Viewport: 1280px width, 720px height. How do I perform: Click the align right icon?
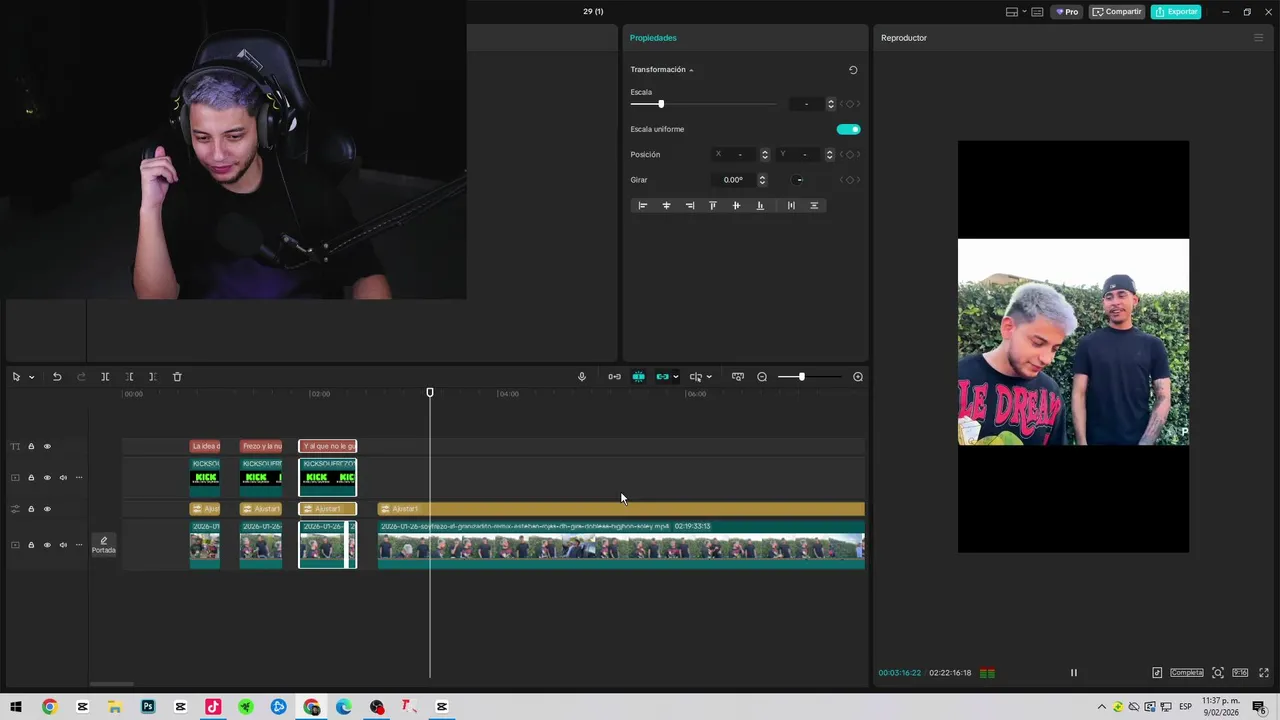click(690, 206)
